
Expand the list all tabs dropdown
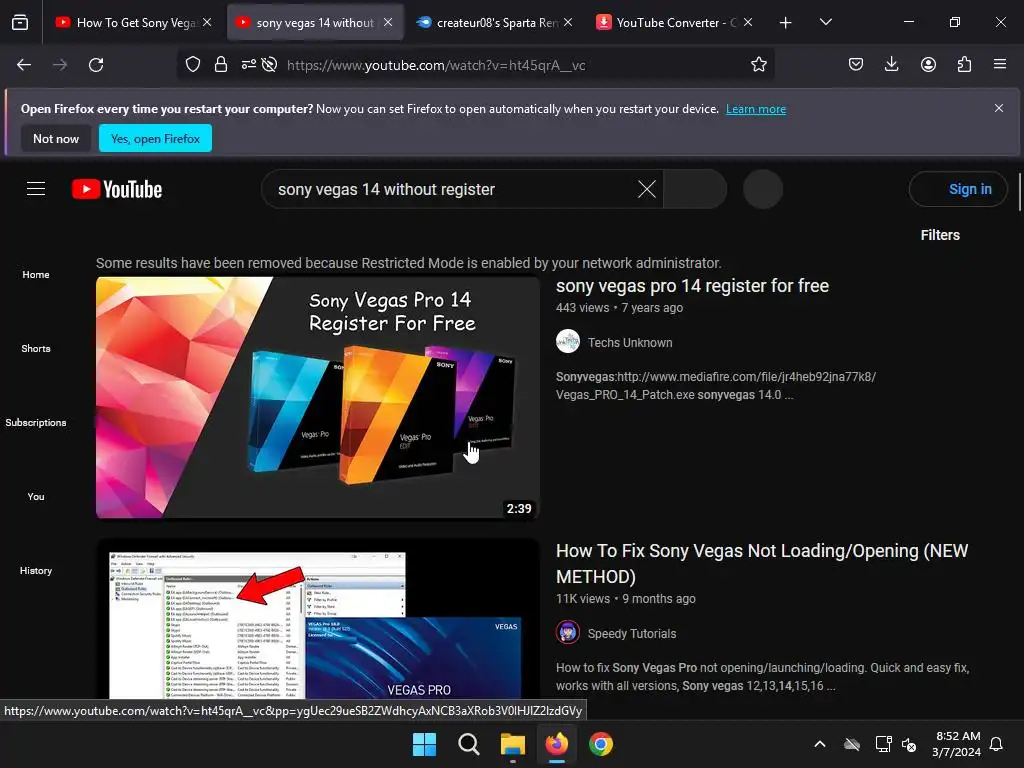(x=825, y=22)
